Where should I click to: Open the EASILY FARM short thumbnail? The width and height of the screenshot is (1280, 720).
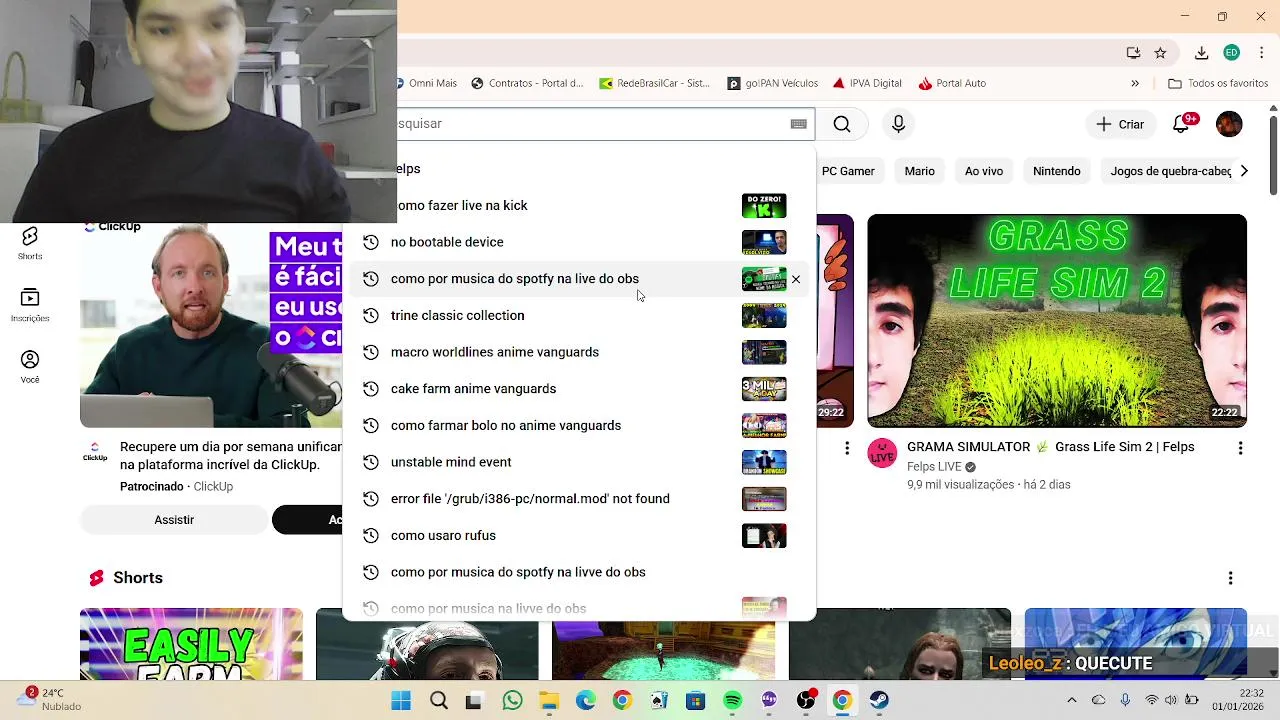coord(191,643)
